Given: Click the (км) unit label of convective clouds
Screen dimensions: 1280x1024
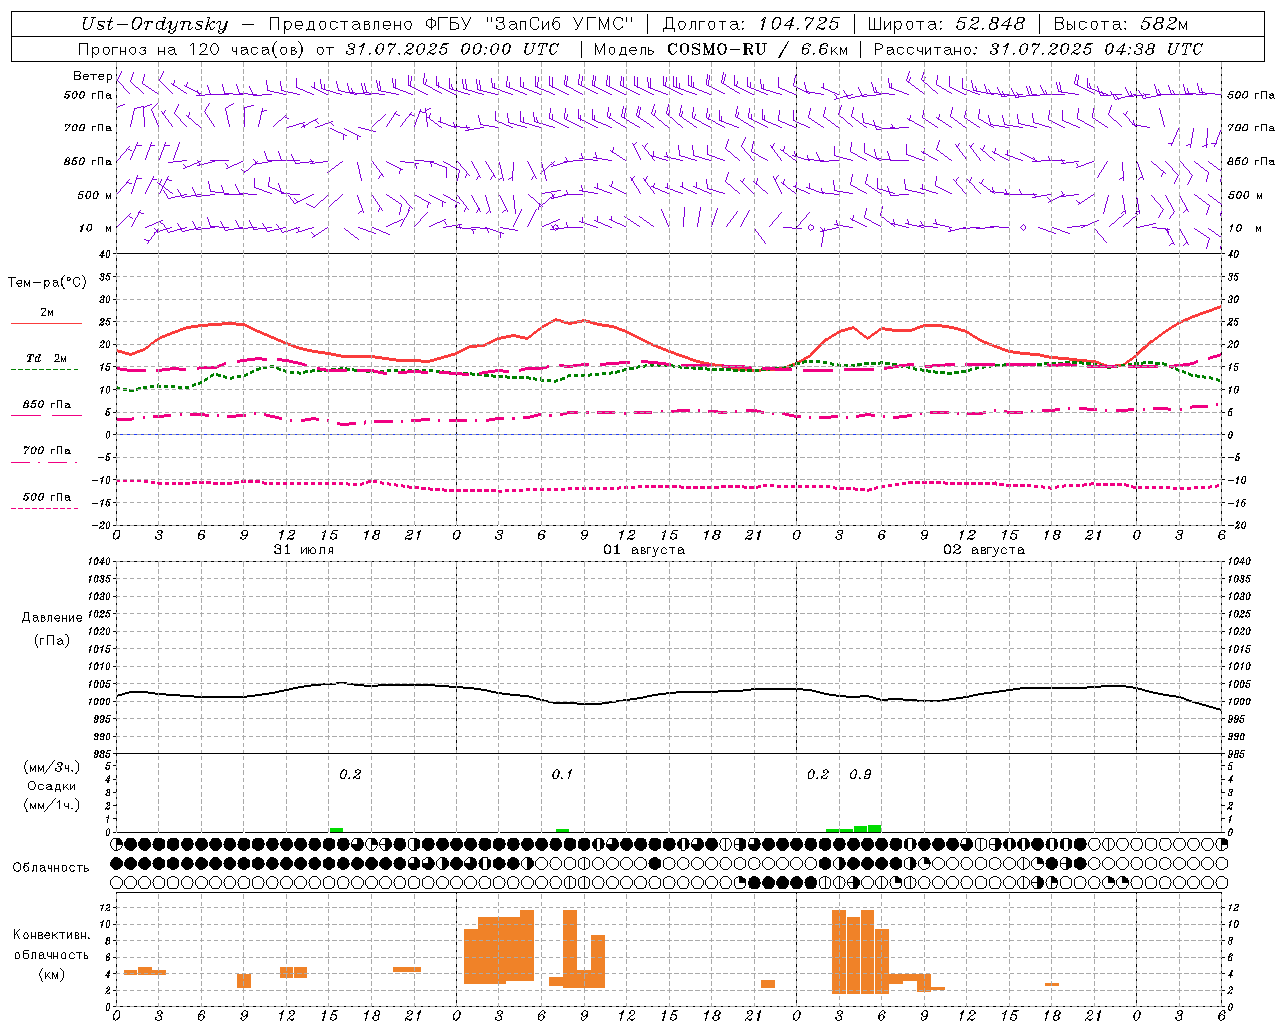Looking at the screenshot, I should pos(51,974).
